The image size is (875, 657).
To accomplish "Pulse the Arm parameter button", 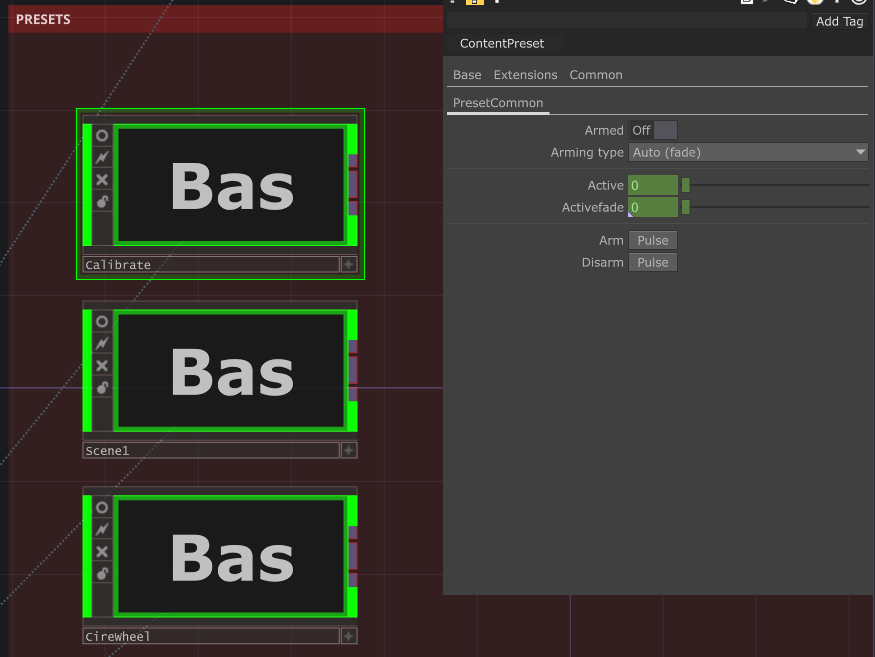I will tap(653, 241).
